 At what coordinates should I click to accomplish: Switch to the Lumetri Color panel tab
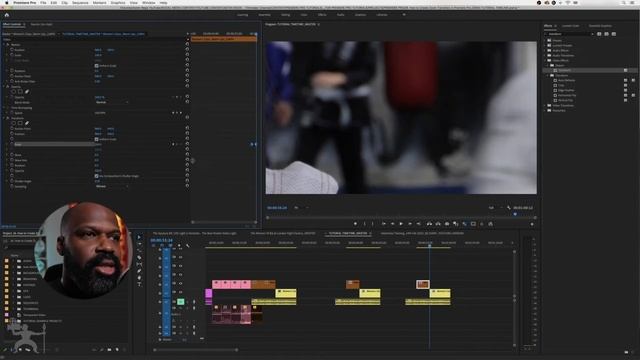click(x=570, y=26)
